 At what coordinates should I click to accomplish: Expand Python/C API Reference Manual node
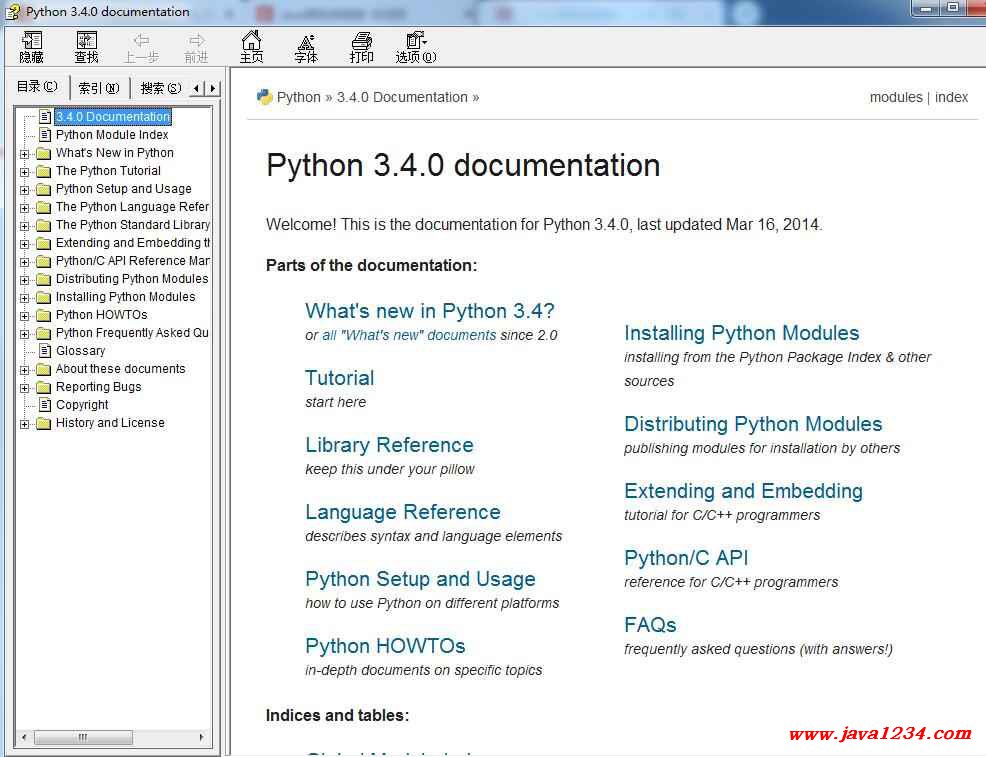coord(25,262)
